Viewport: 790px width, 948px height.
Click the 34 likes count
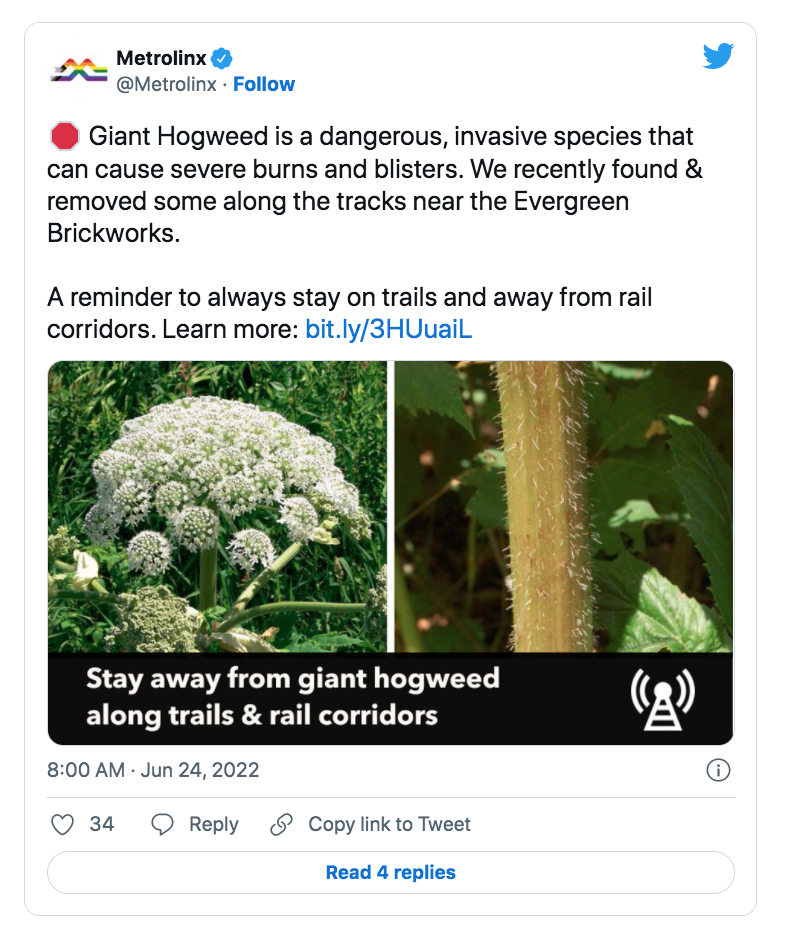tap(102, 825)
